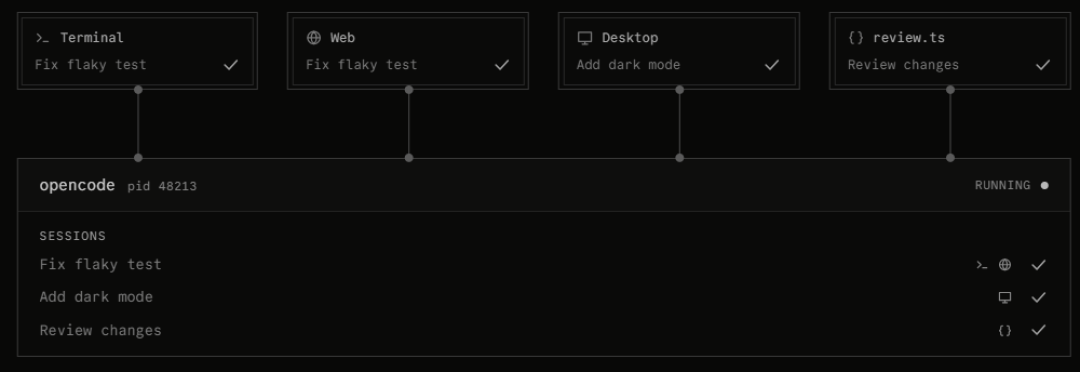This screenshot has width=1080, height=372.
Task: Click the checkmark in the Desktop card
Action: pyautogui.click(x=772, y=65)
